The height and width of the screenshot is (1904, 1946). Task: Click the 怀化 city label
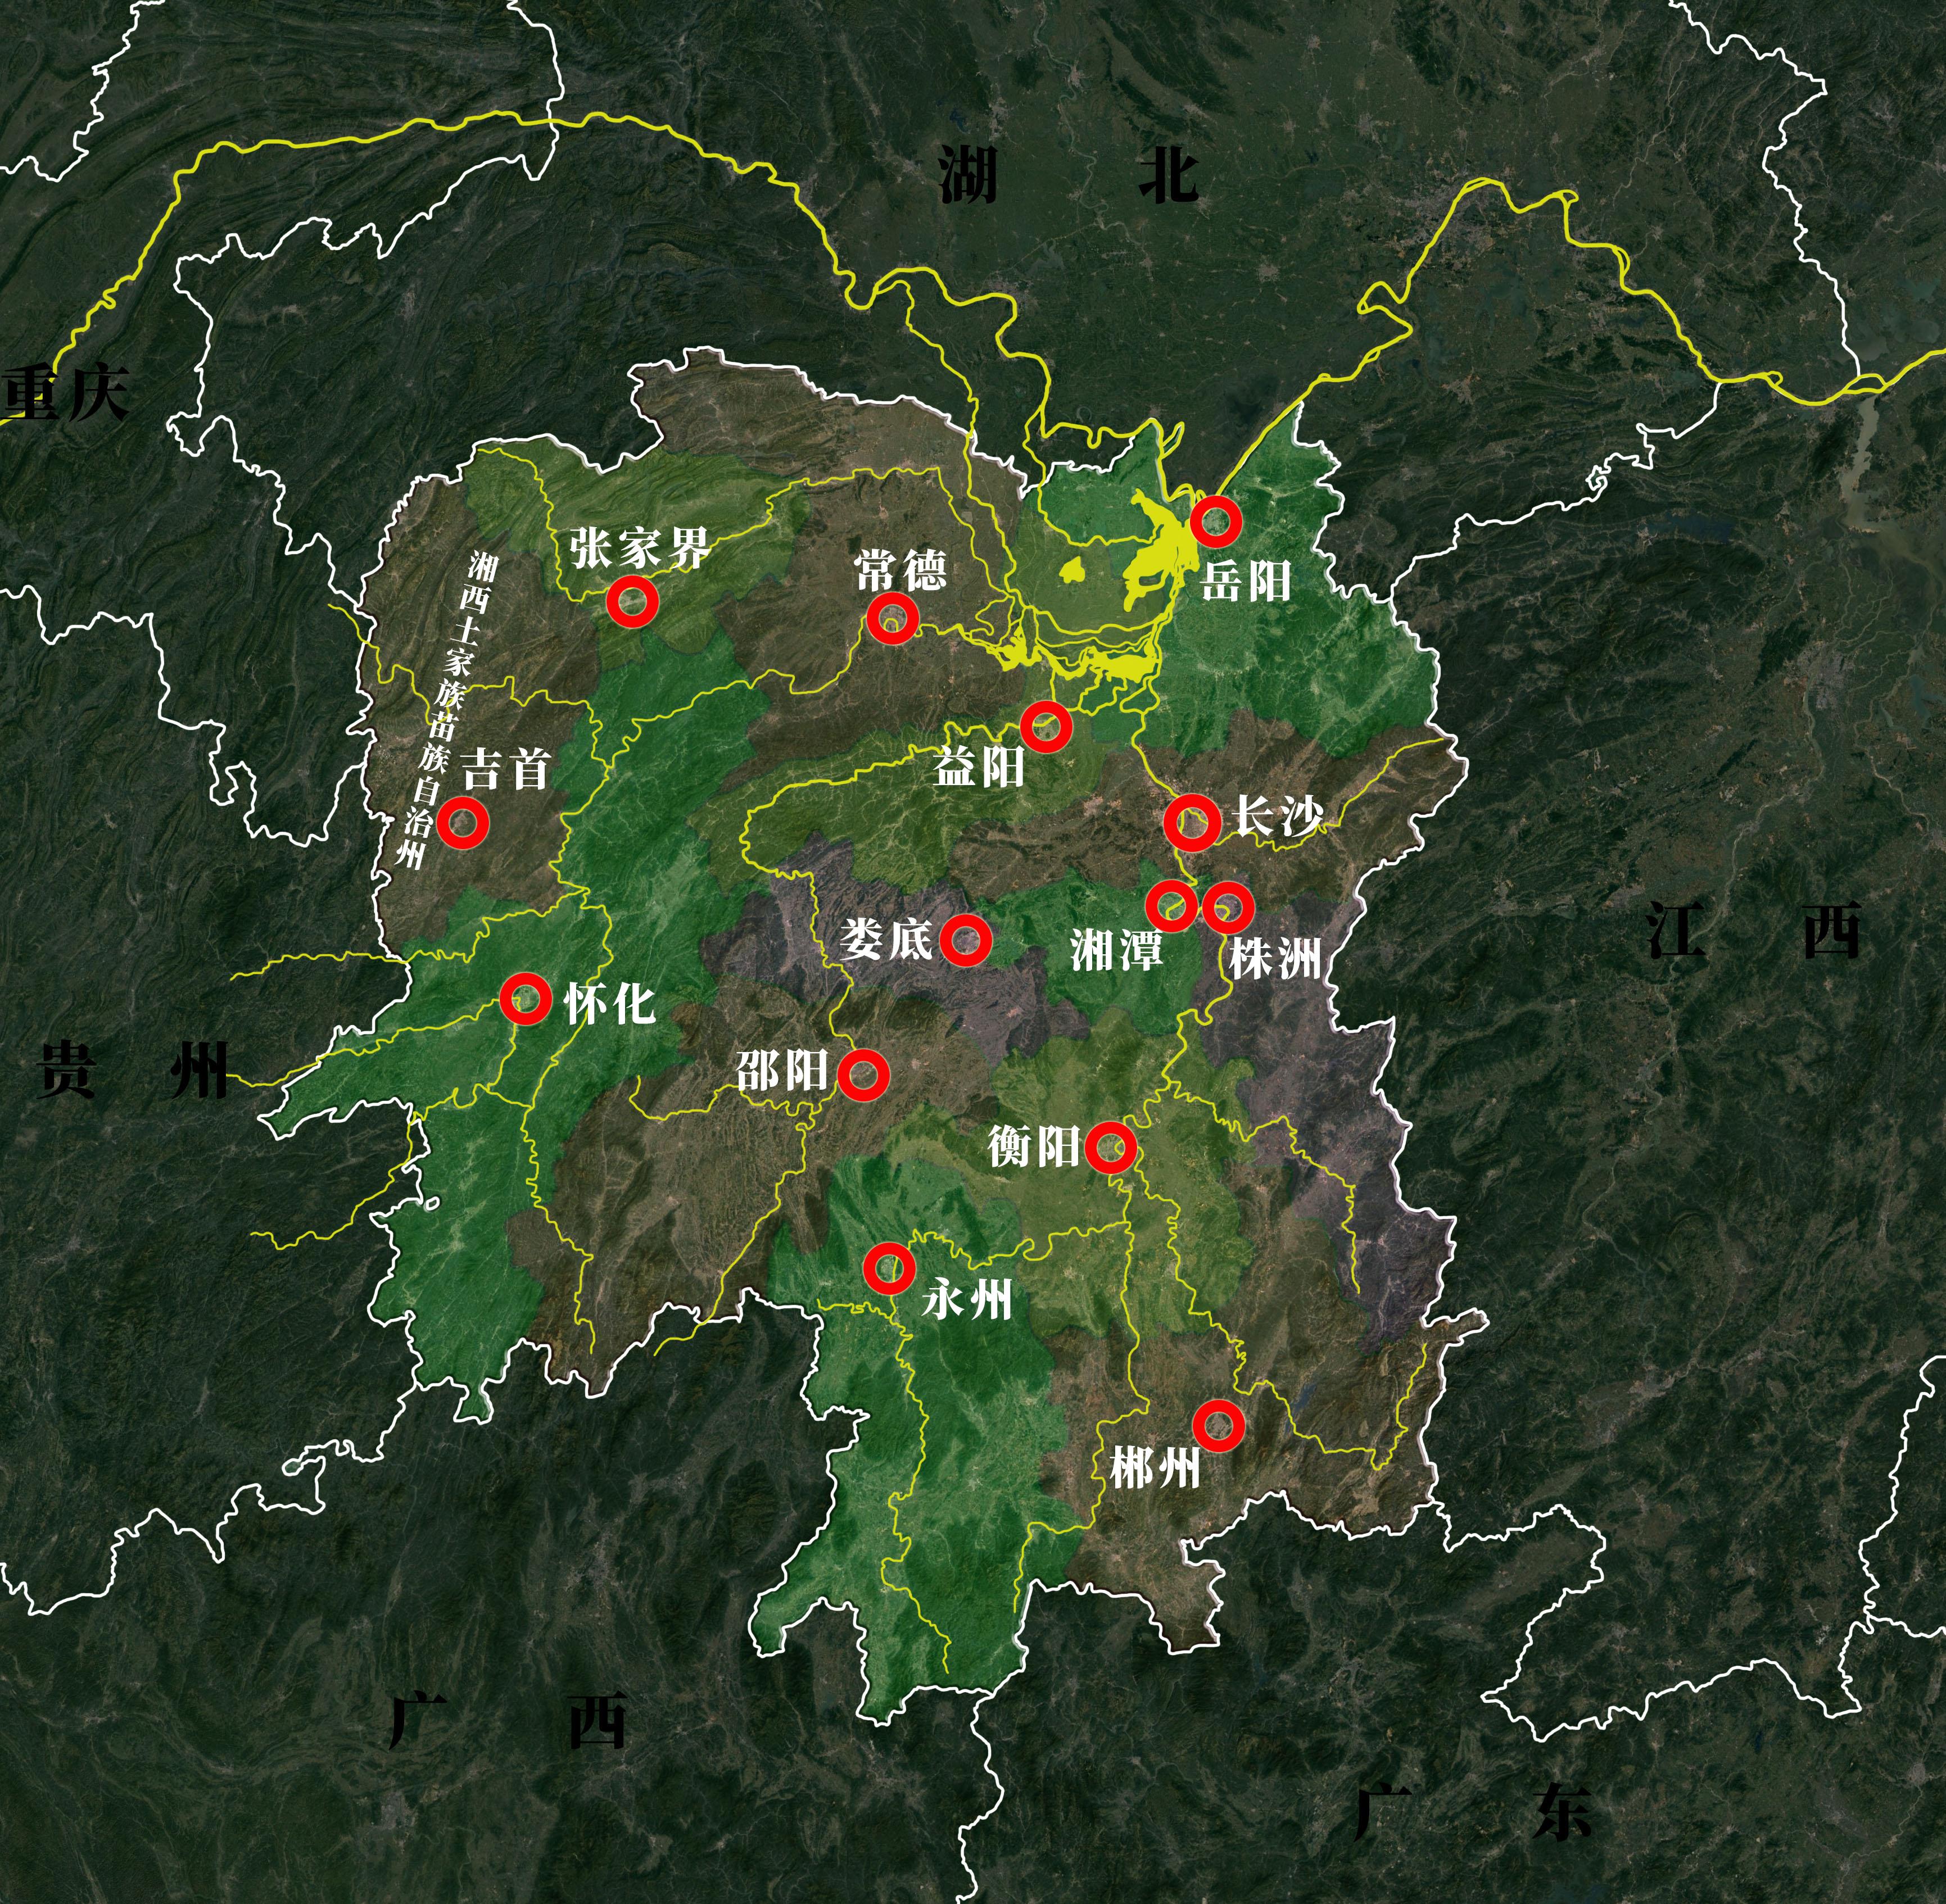610,1003
